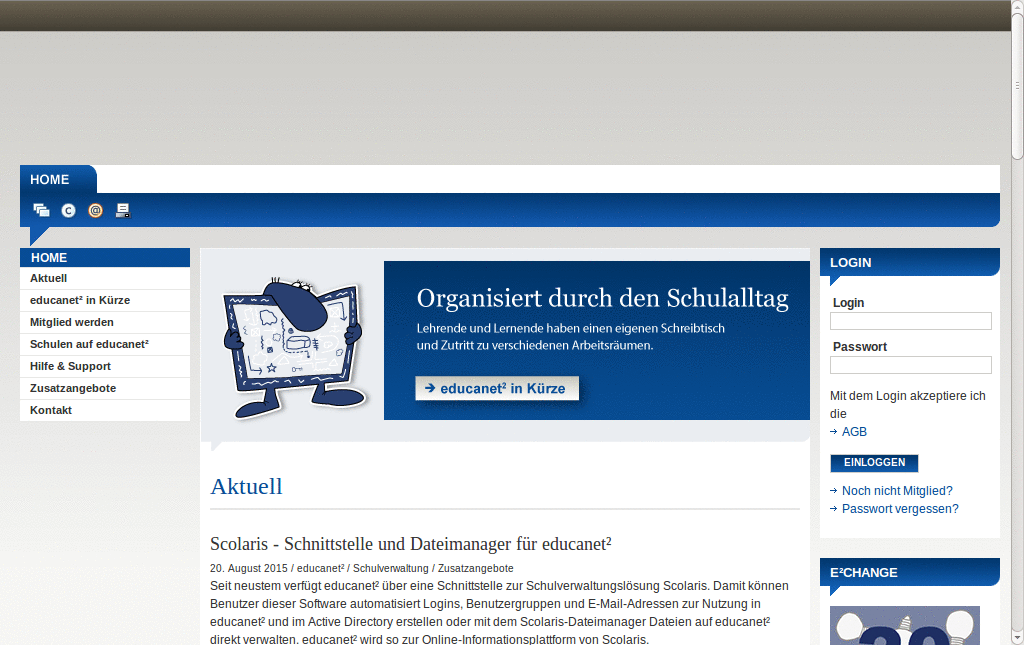
Task: Click the educanet² category tag under the article
Action: [x=321, y=569]
